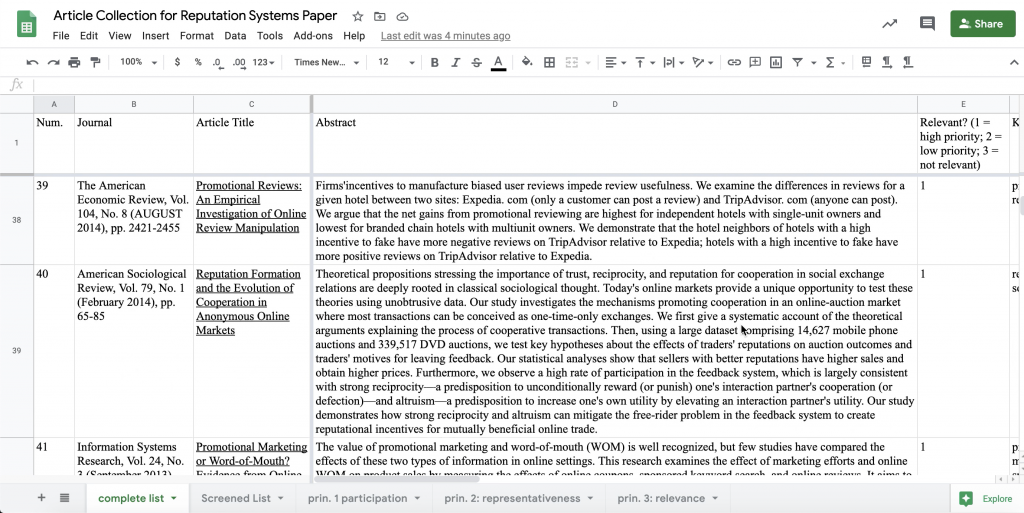Set right-to-left text direction
This screenshot has height=513, width=1024.
908,62
